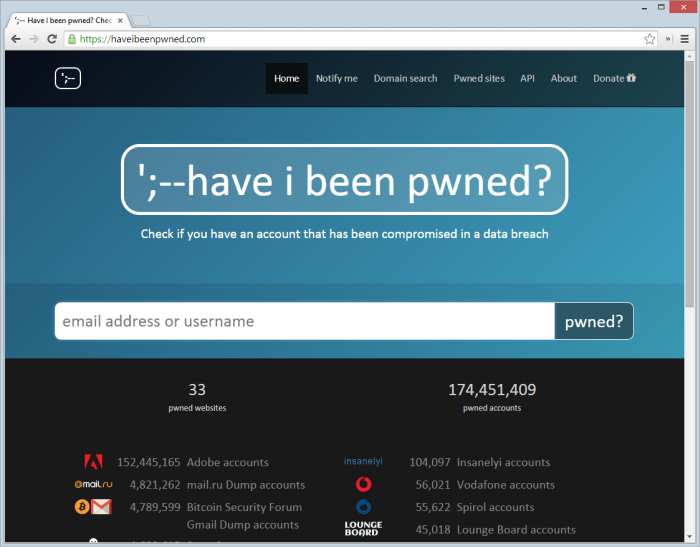Go to the Home nav item
The width and height of the screenshot is (700, 547).
click(x=287, y=79)
